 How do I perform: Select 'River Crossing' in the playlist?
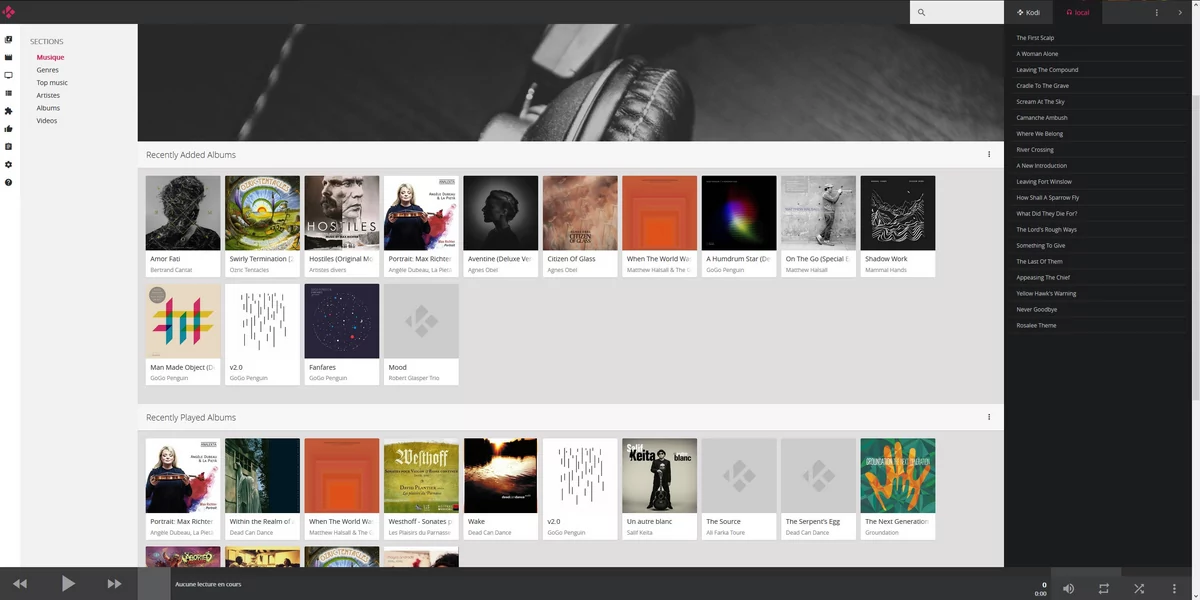[x=1098, y=150]
